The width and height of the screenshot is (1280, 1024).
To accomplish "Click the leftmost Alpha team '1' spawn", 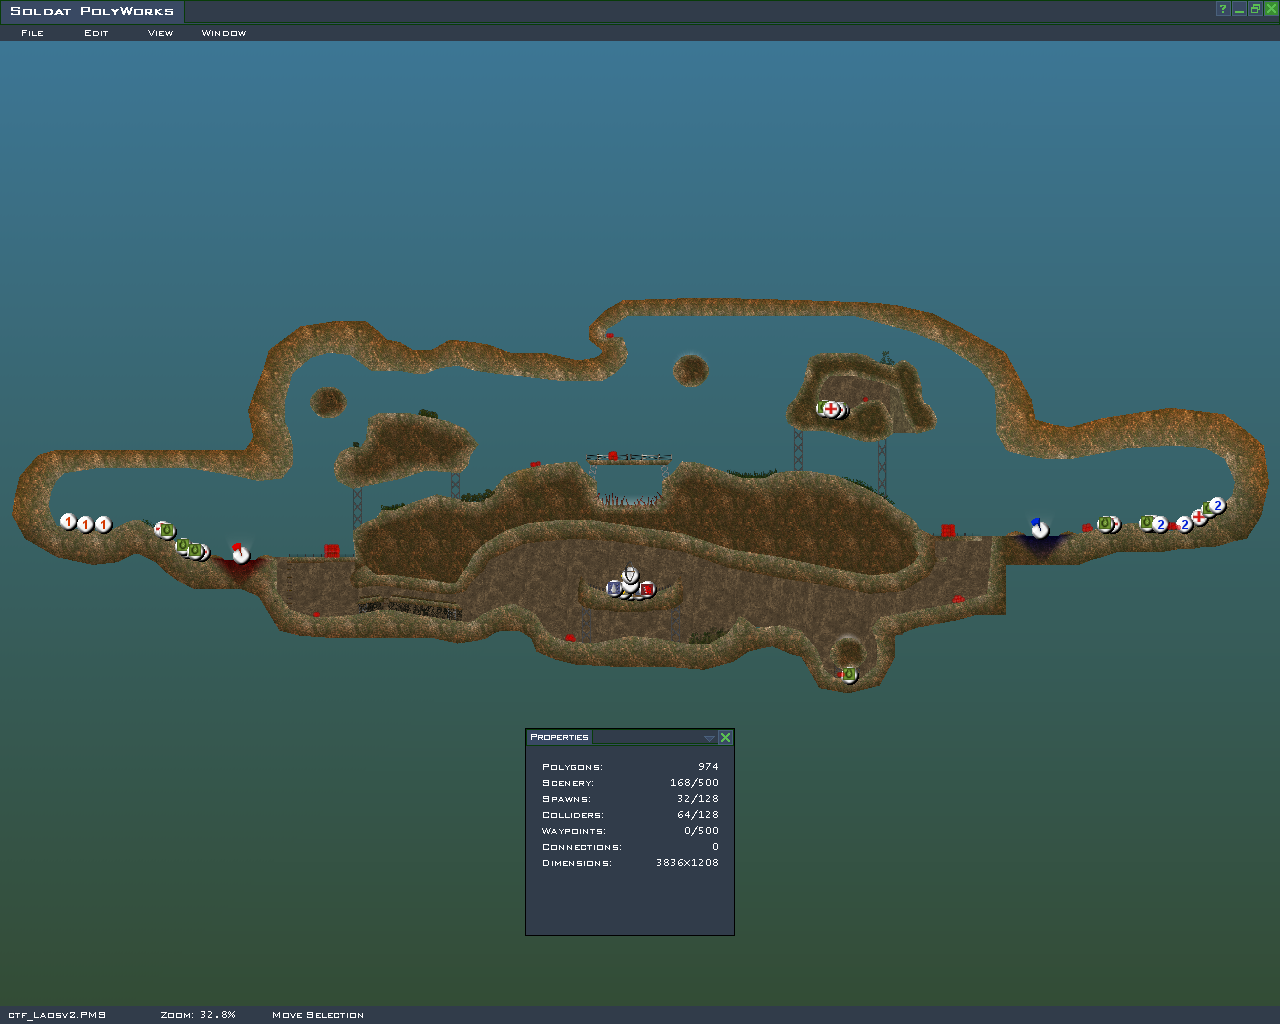I will tap(68, 521).
